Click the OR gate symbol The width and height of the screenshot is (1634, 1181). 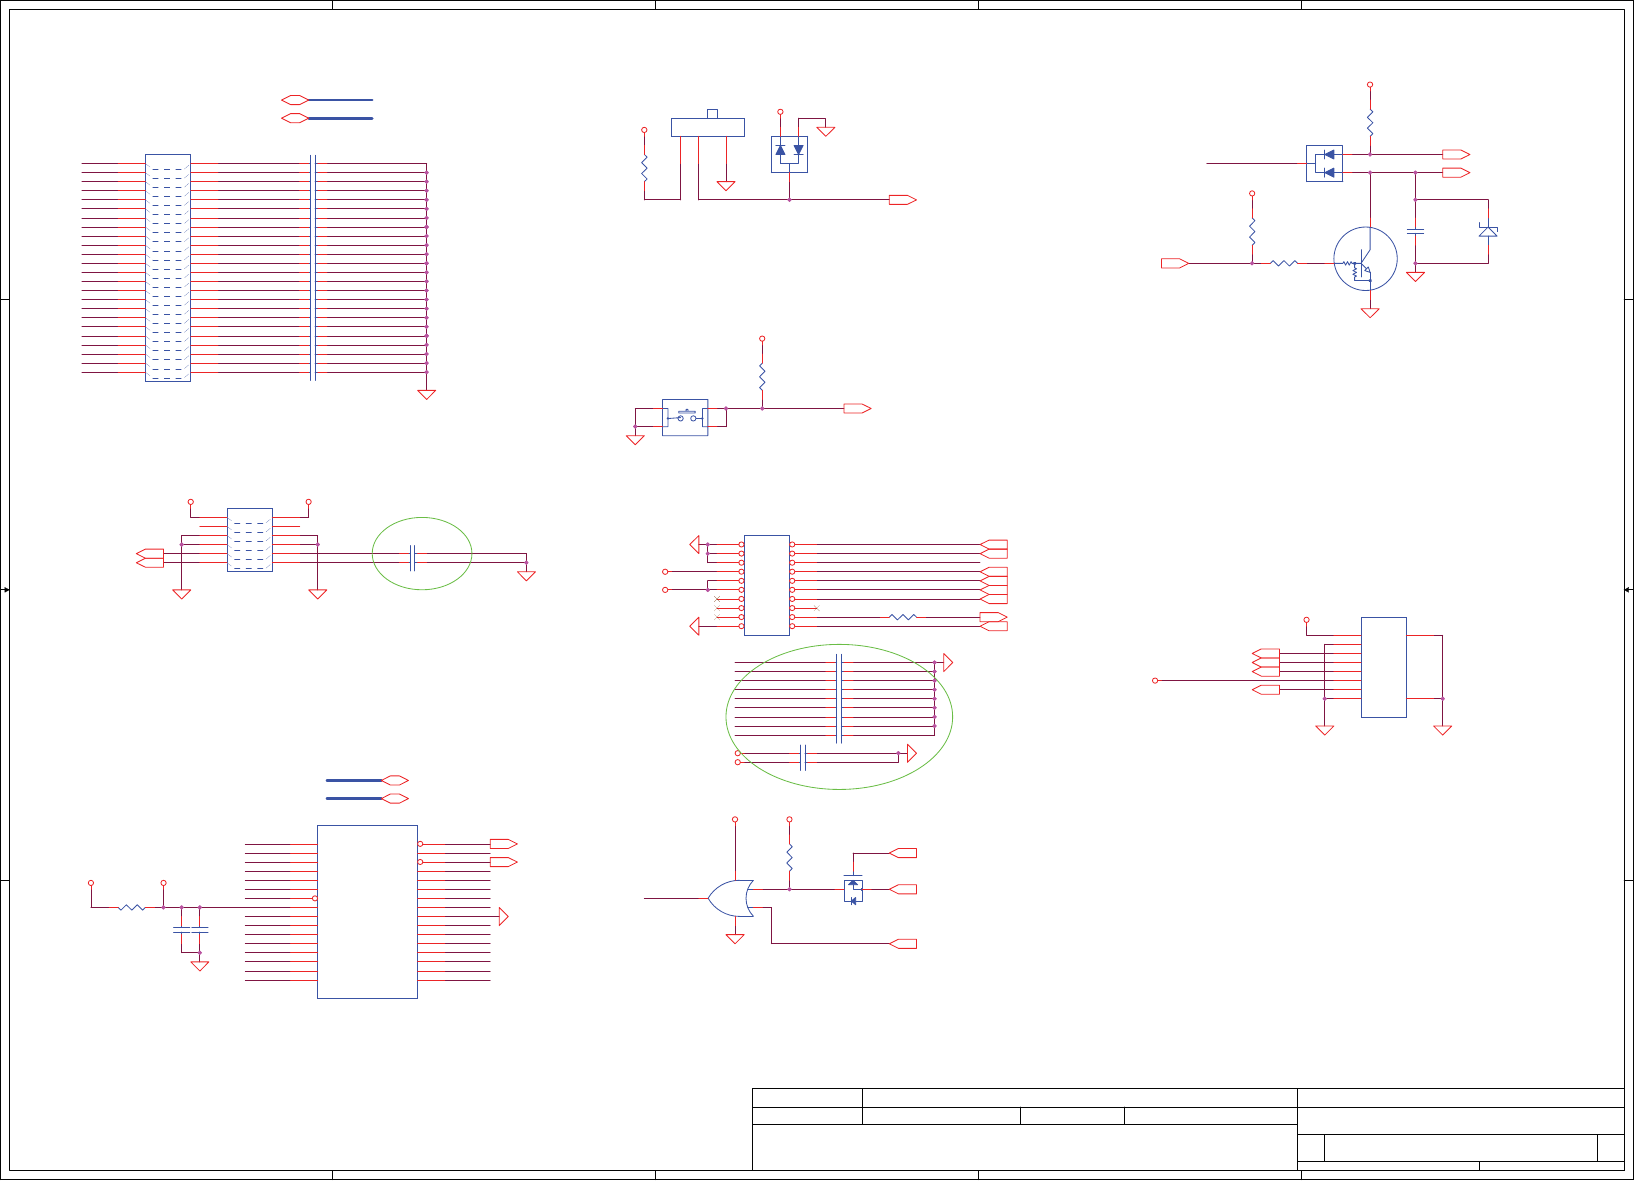point(731,899)
